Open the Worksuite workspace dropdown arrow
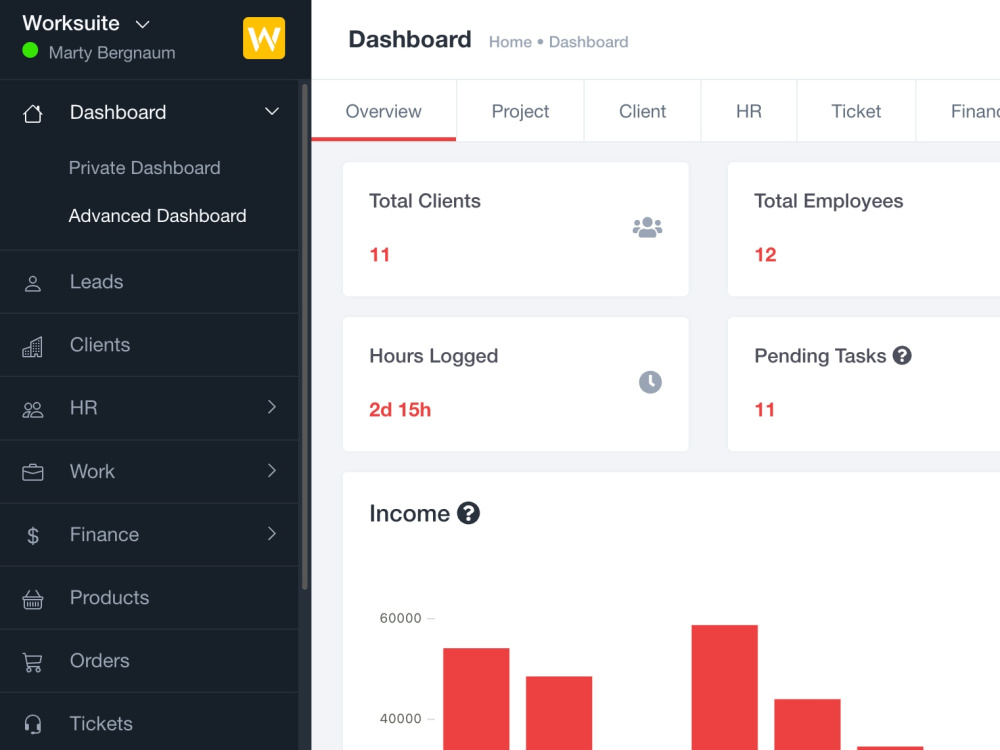This screenshot has height=750, width=1000. (x=143, y=24)
